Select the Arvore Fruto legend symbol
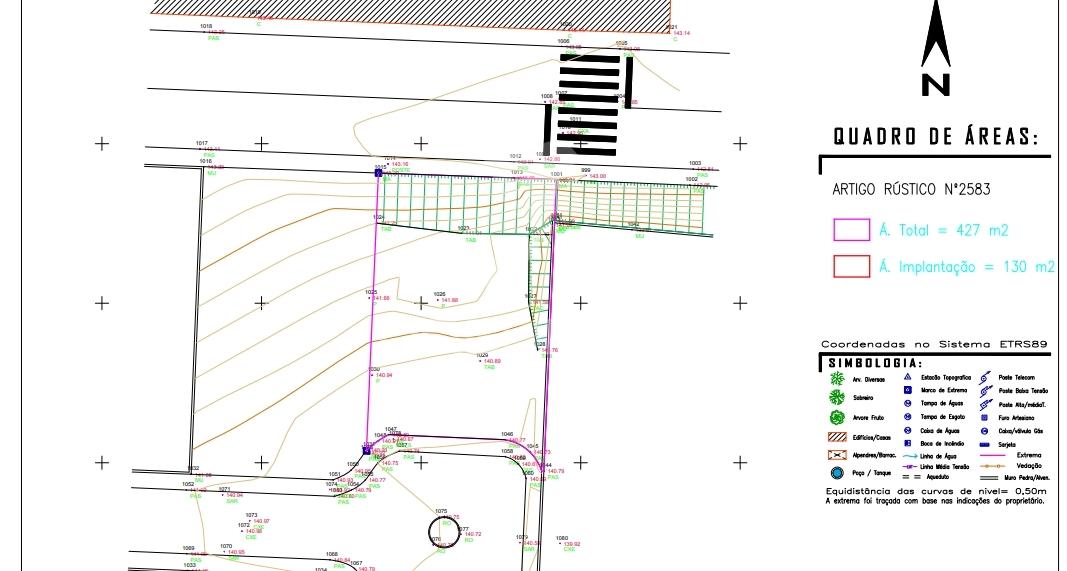 pyautogui.click(x=837, y=417)
